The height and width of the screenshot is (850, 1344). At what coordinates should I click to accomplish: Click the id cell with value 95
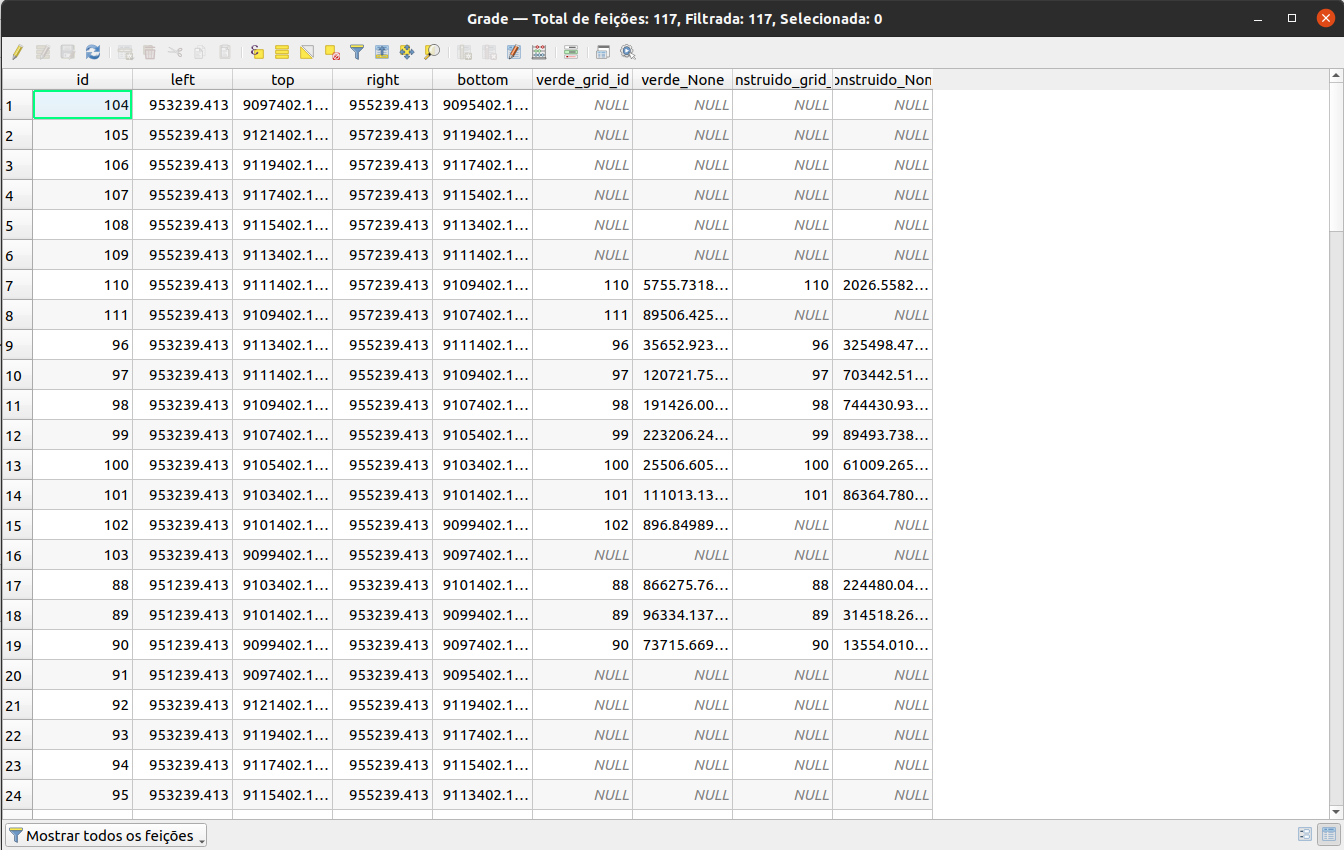pyautogui.click(x=83, y=795)
